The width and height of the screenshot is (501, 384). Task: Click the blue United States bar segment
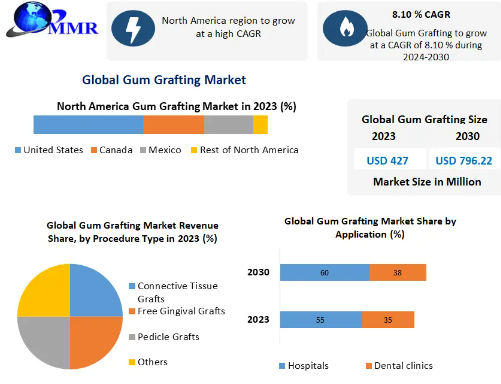88,125
